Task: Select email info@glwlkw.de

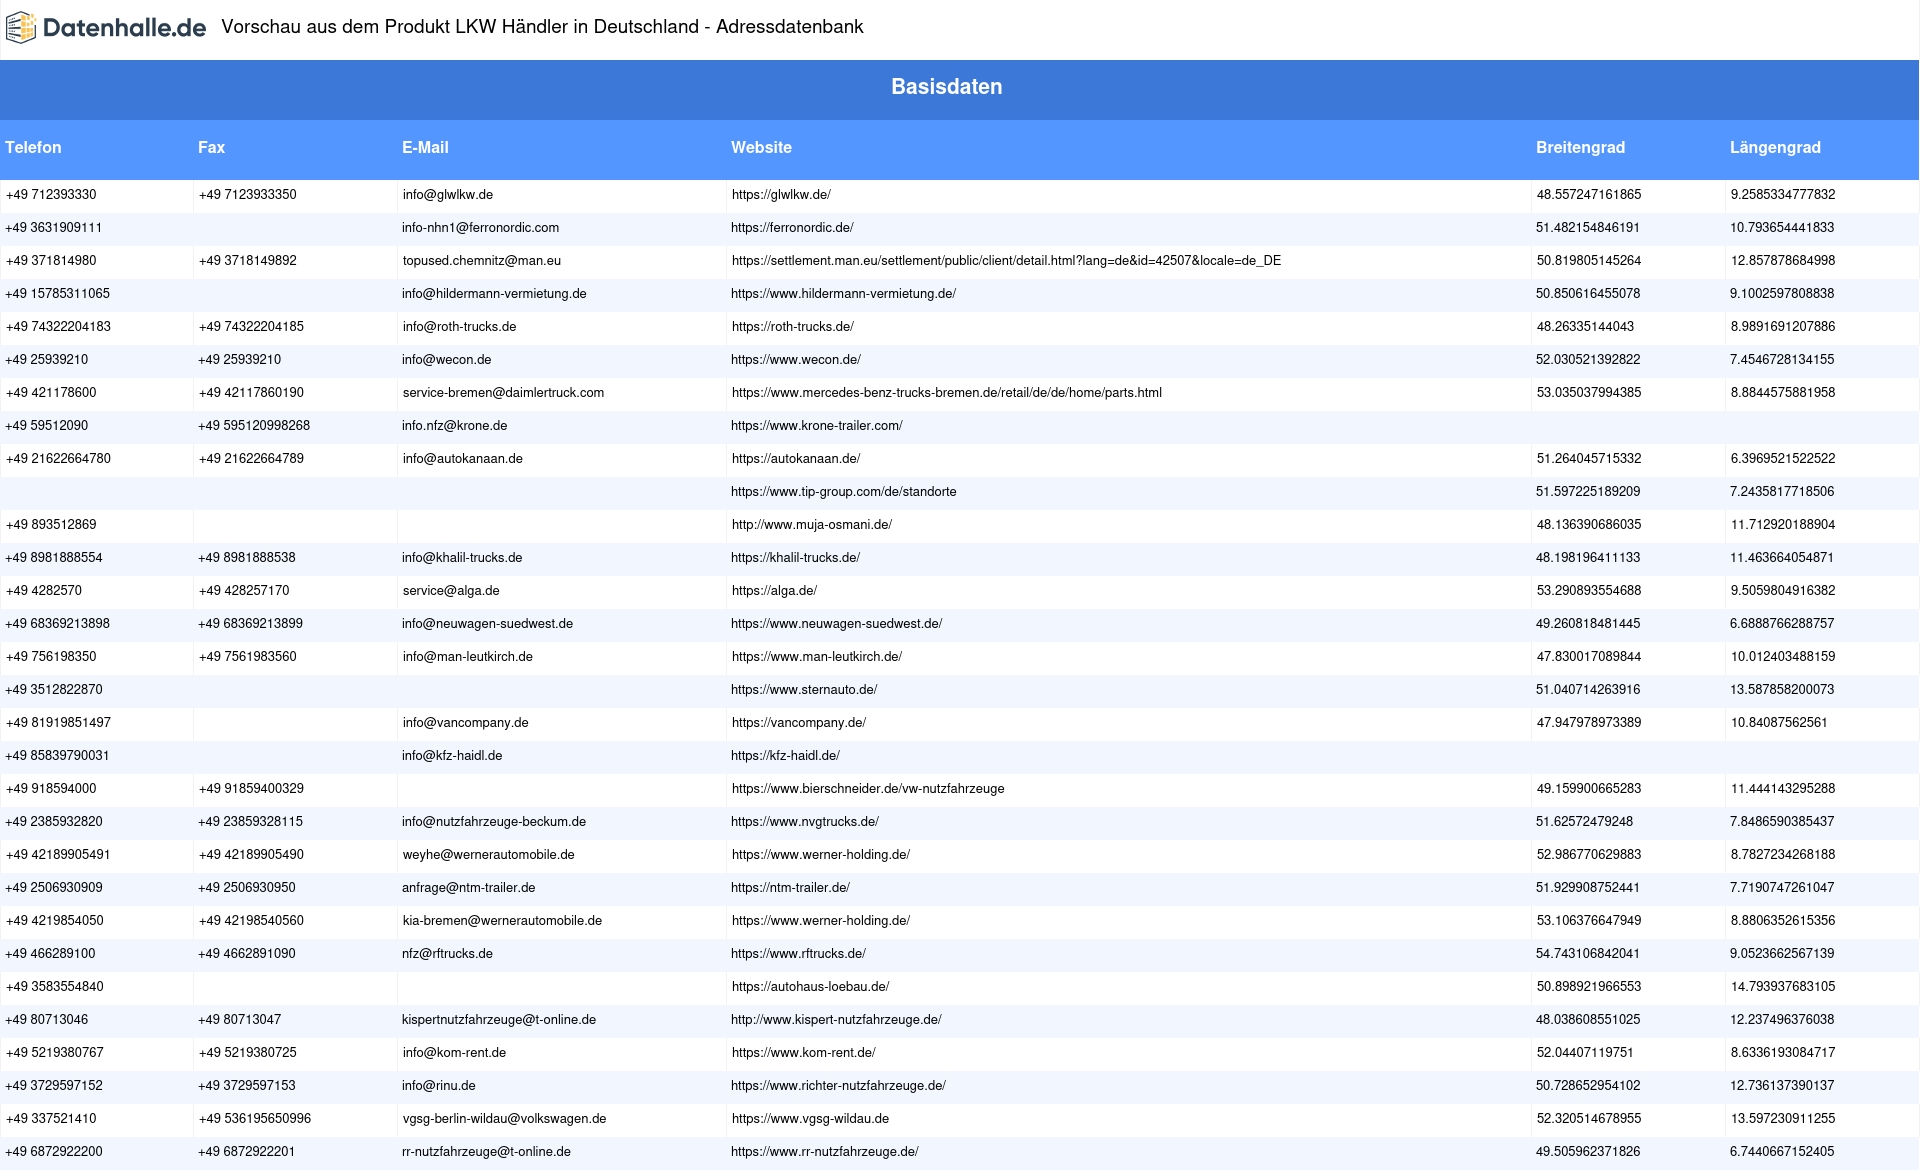Action: coord(447,195)
